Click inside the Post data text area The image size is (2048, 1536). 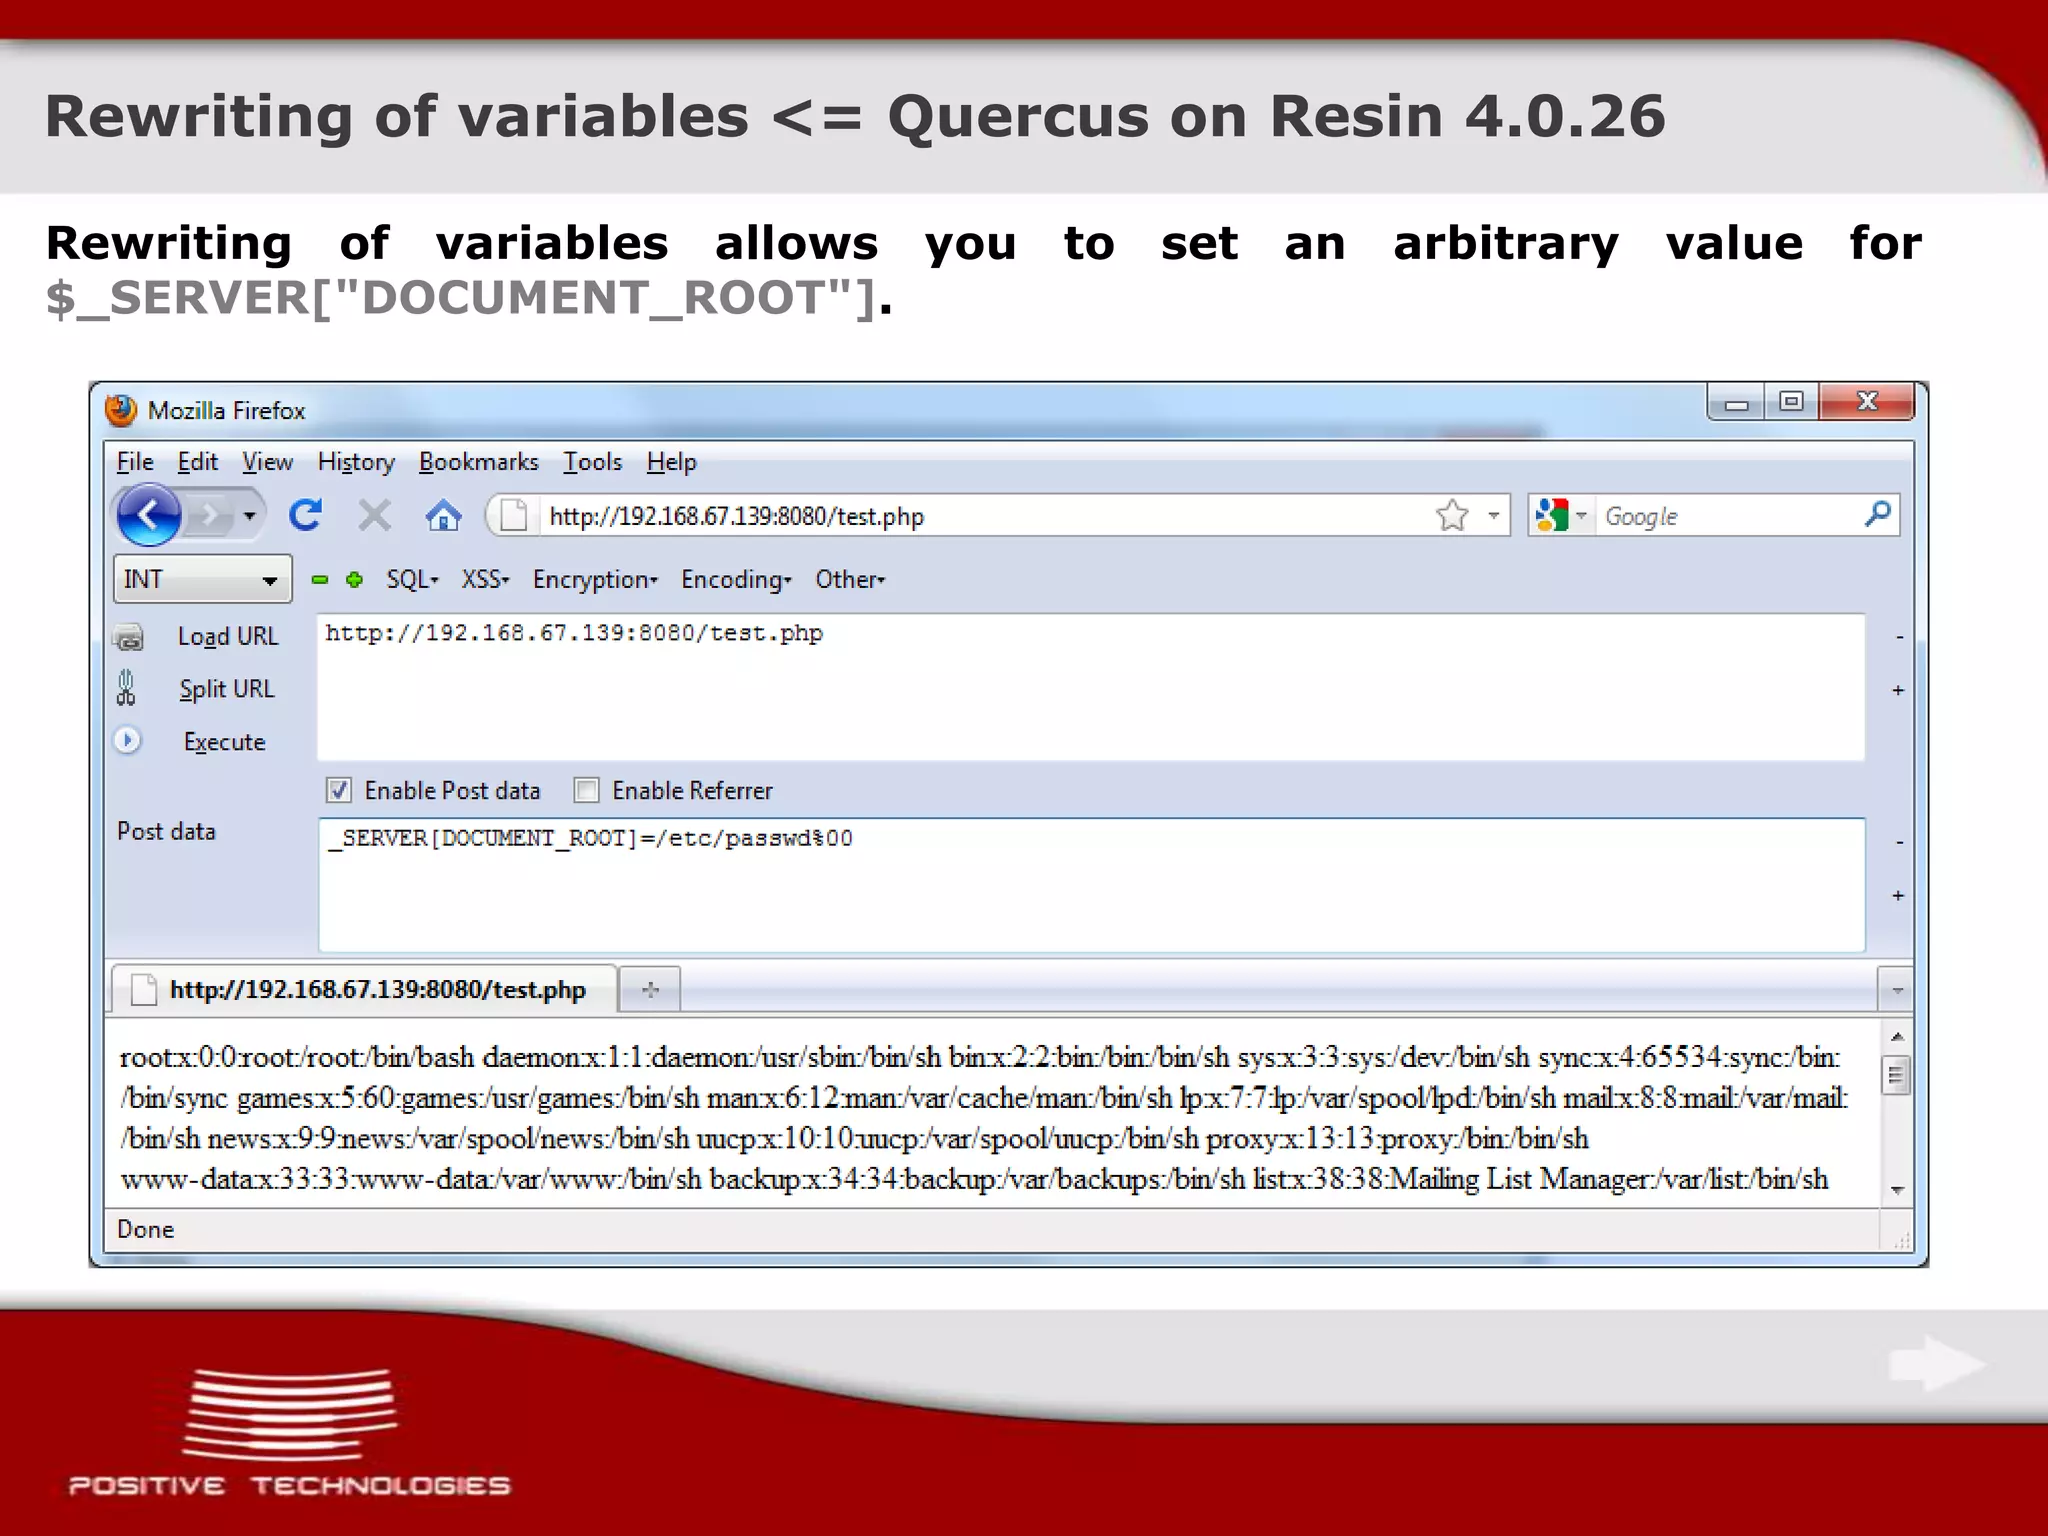coord(1092,885)
